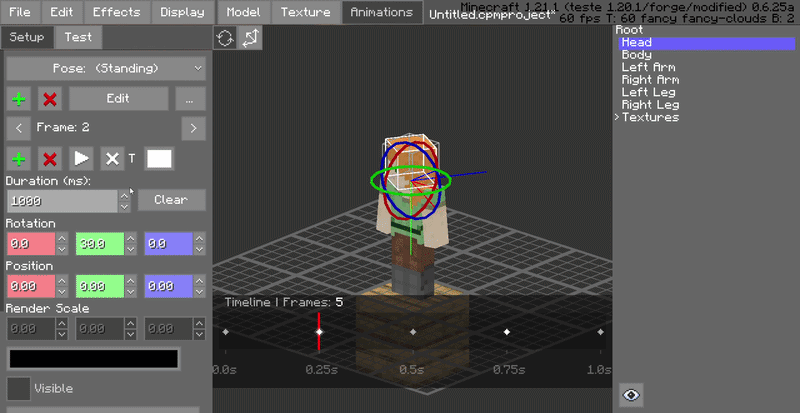Go to next frame arrow
Image resolution: width=800 pixels, height=413 pixels.
tap(193, 128)
